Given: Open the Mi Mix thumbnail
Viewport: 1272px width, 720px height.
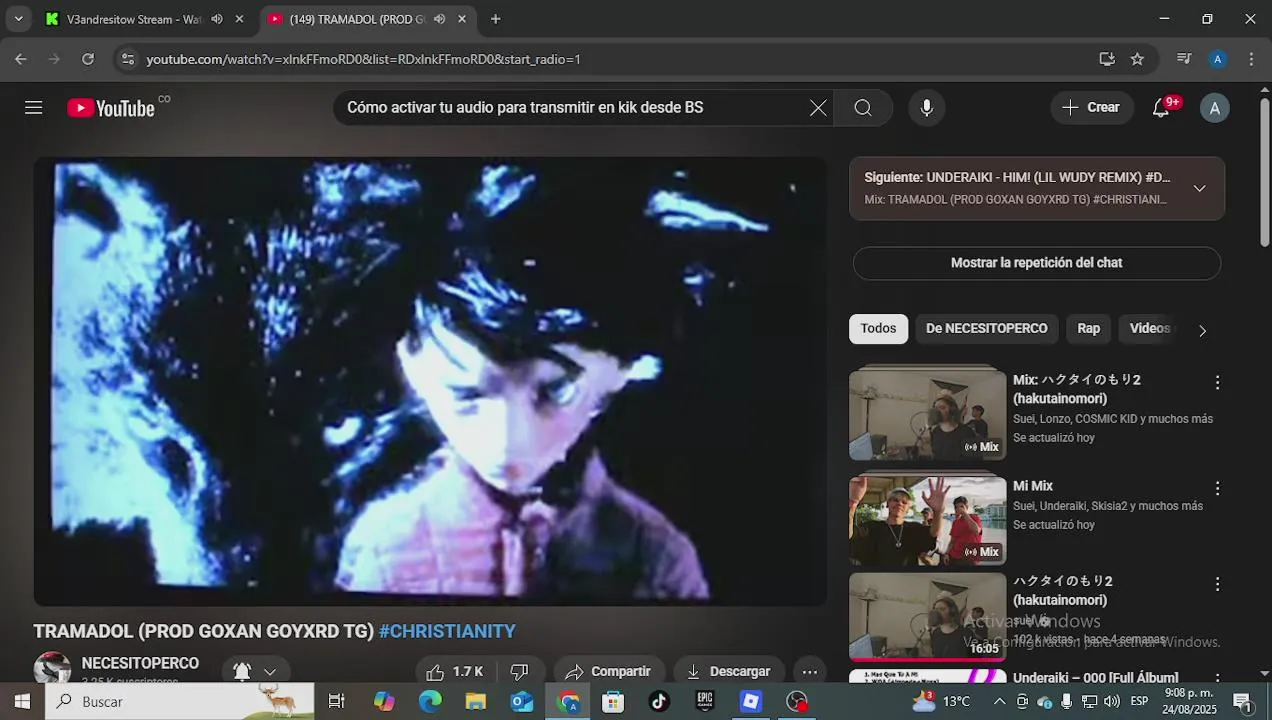Looking at the screenshot, I should coord(927,520).
